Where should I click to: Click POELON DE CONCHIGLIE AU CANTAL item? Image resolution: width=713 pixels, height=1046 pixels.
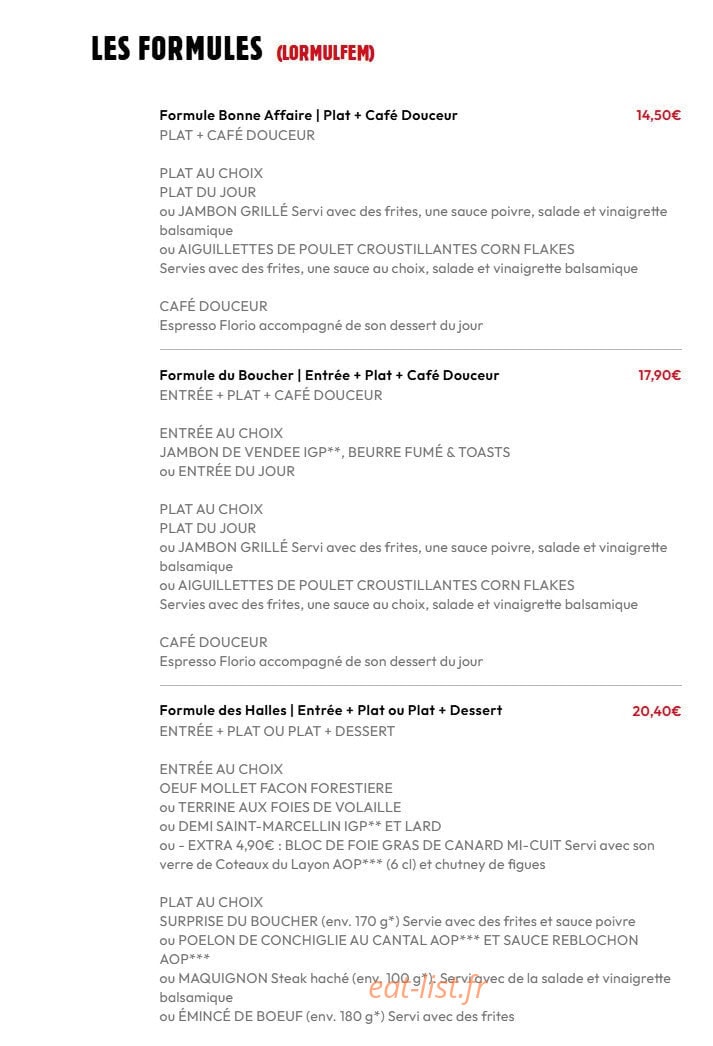click(399, 950)
